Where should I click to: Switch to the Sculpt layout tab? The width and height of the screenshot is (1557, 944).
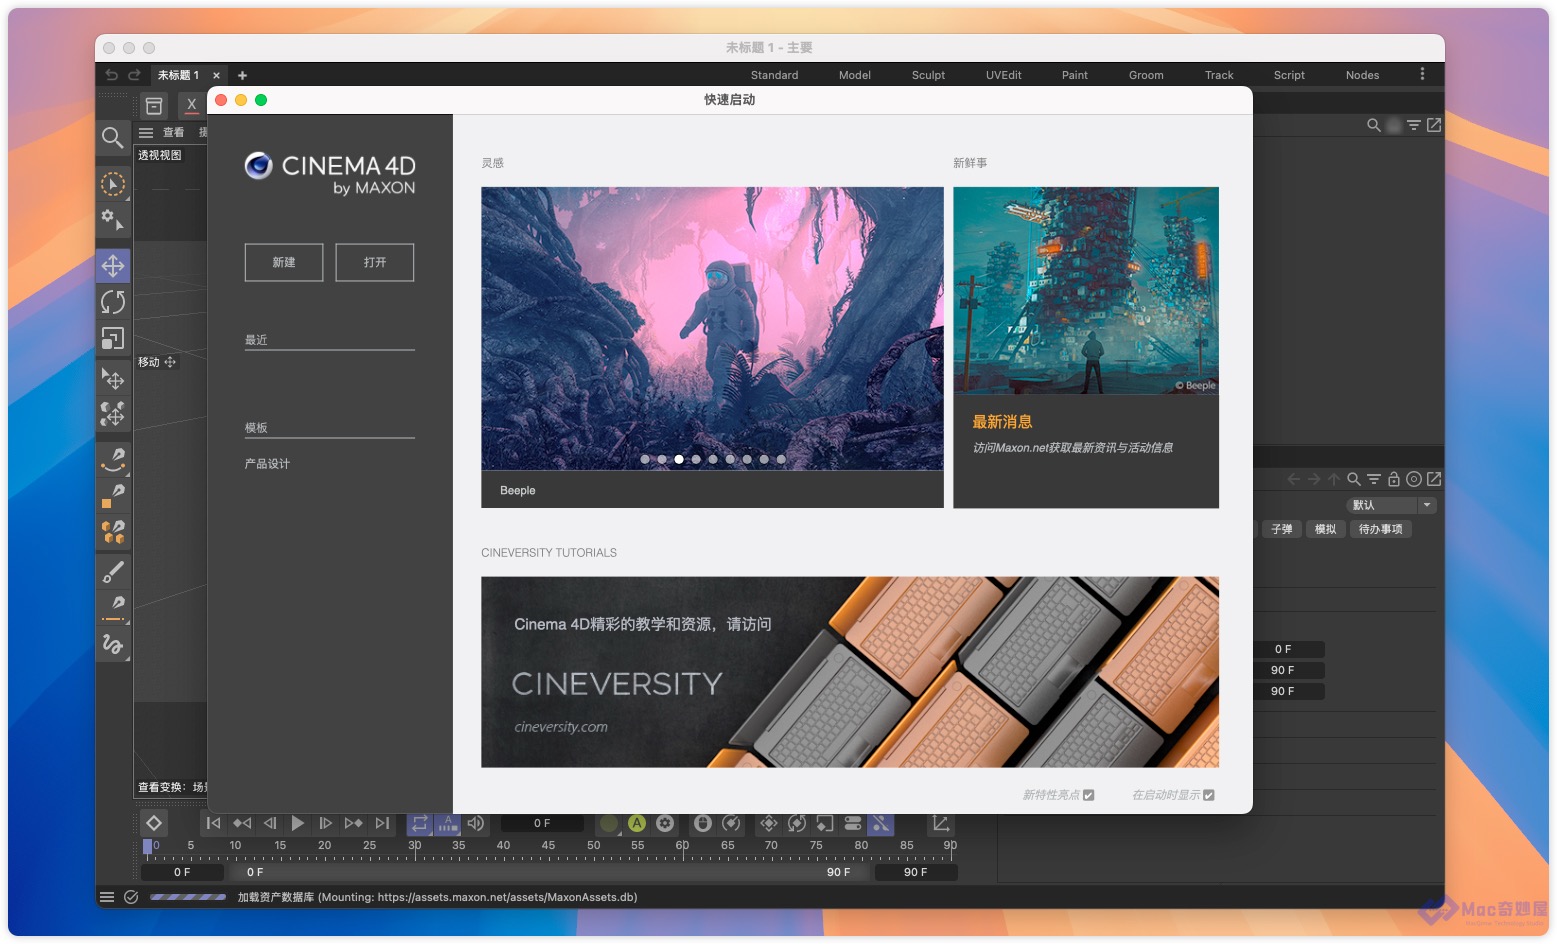coord(928,75)
